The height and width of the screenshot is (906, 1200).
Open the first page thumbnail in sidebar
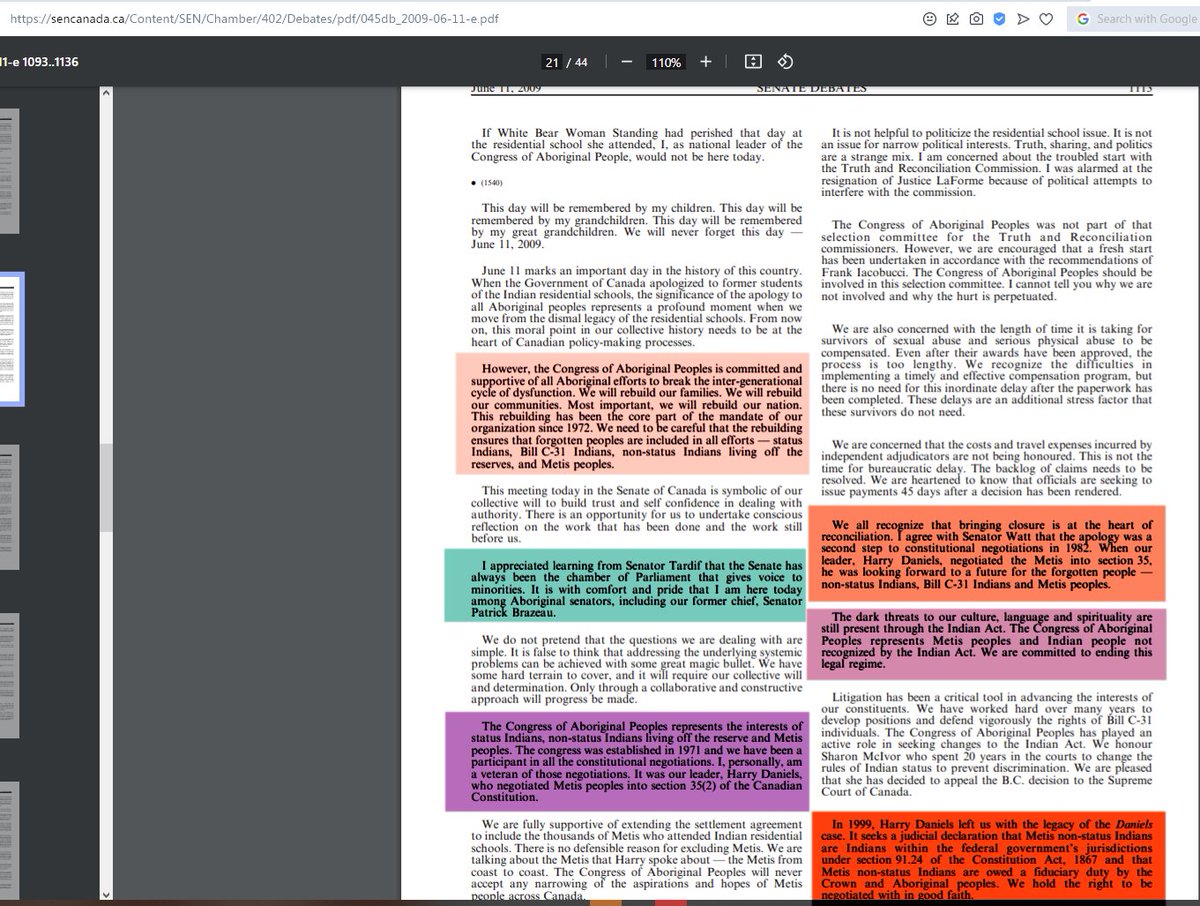pos(9,170)
